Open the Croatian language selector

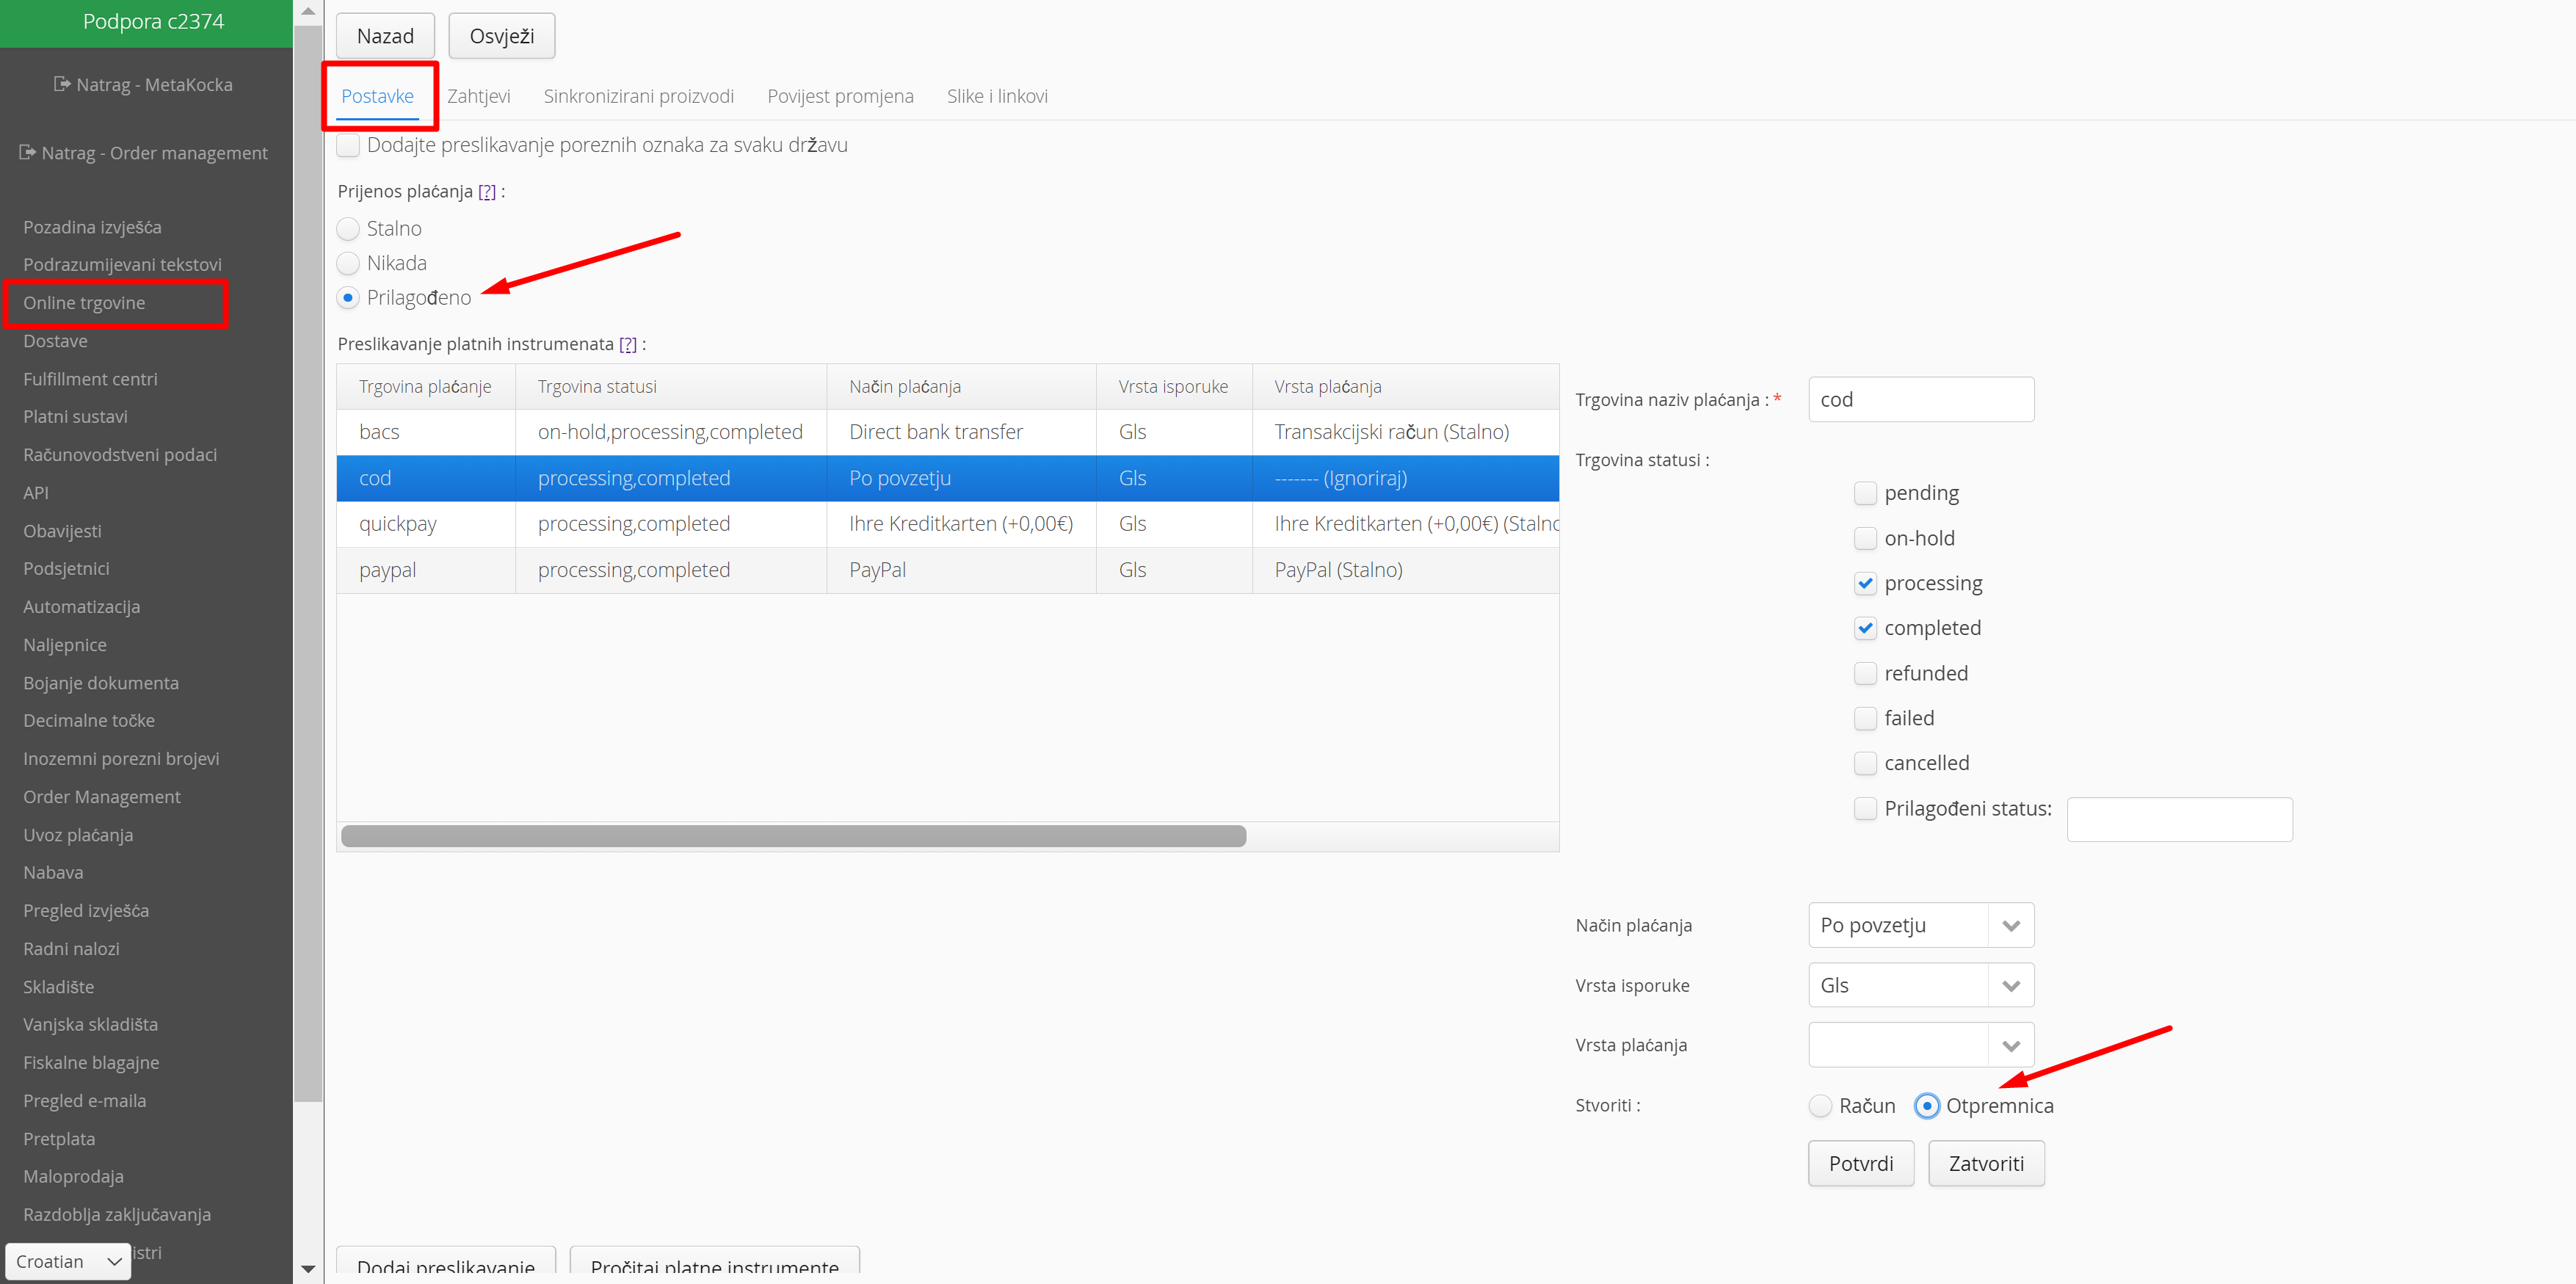tap(68, 1261)
